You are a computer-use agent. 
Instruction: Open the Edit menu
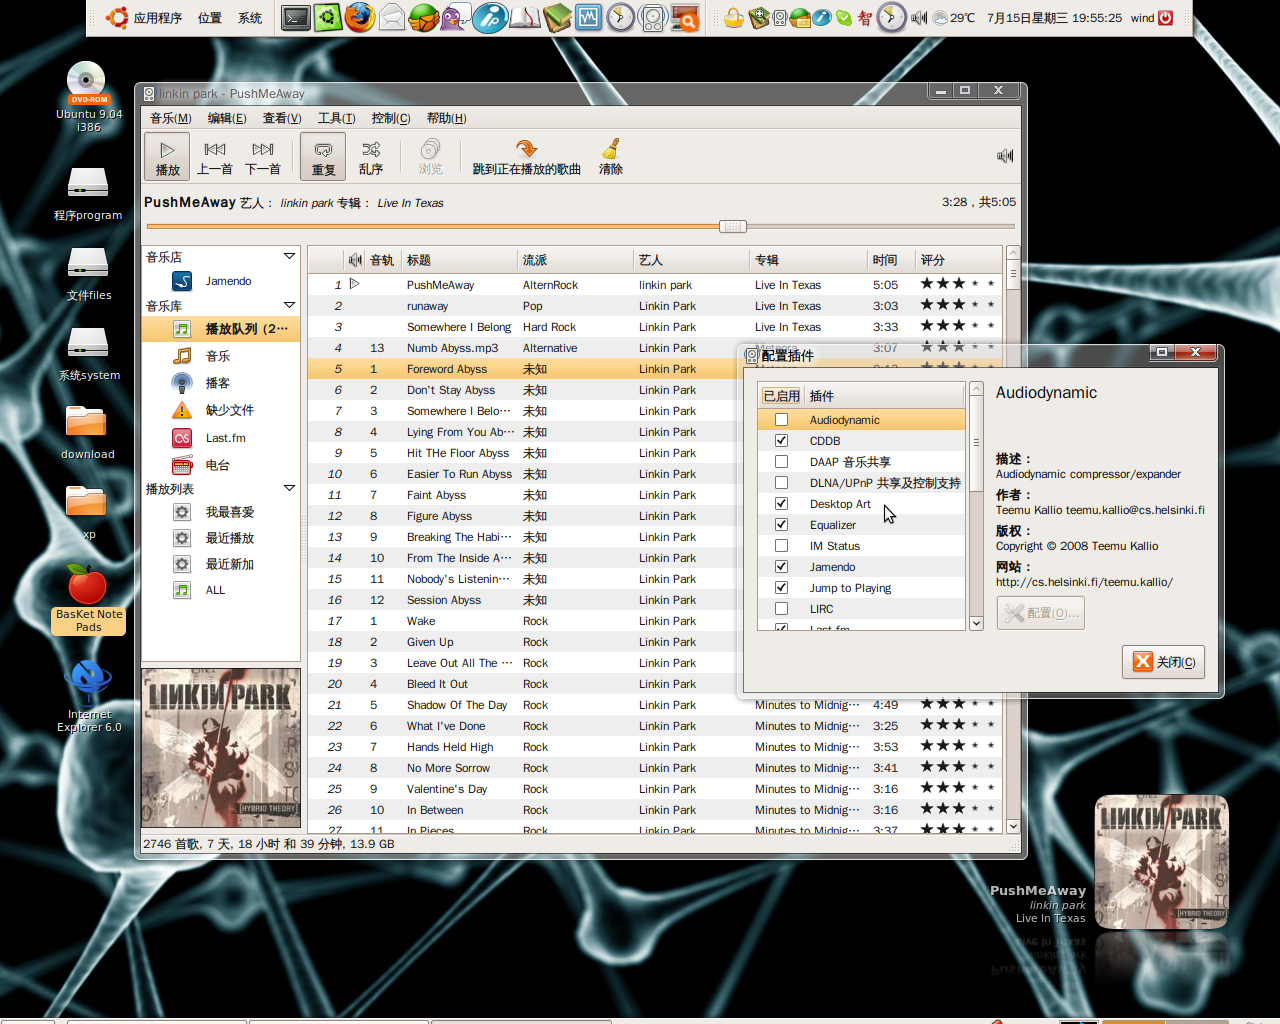pos(227,118)
